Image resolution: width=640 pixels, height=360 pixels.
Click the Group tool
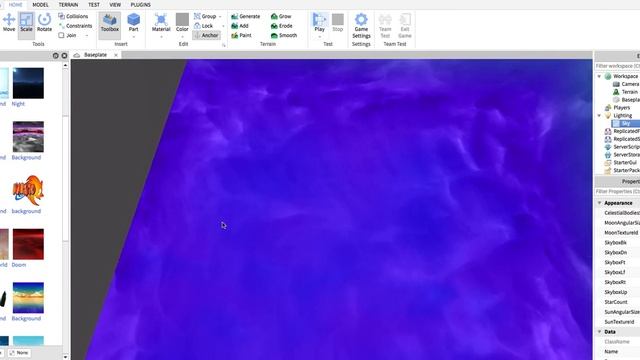205,16
